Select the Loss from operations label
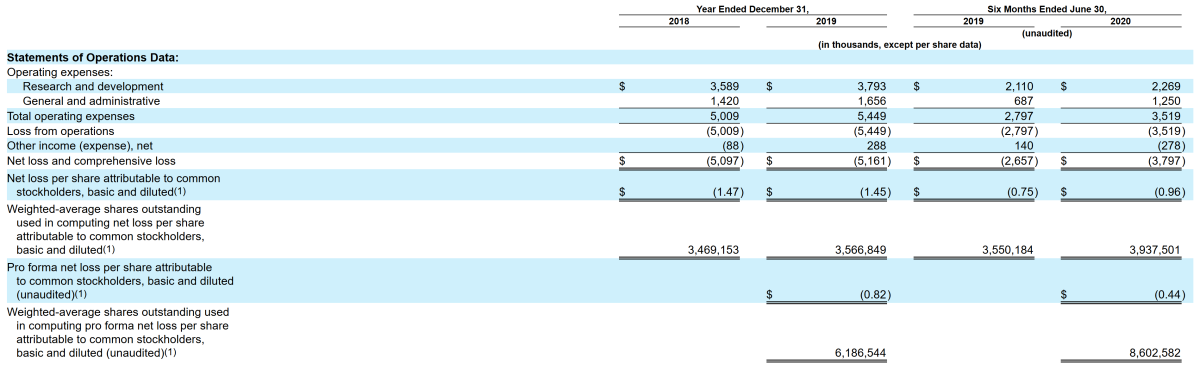The width and height of the screenshot is (1200, 365). (61, 131)
